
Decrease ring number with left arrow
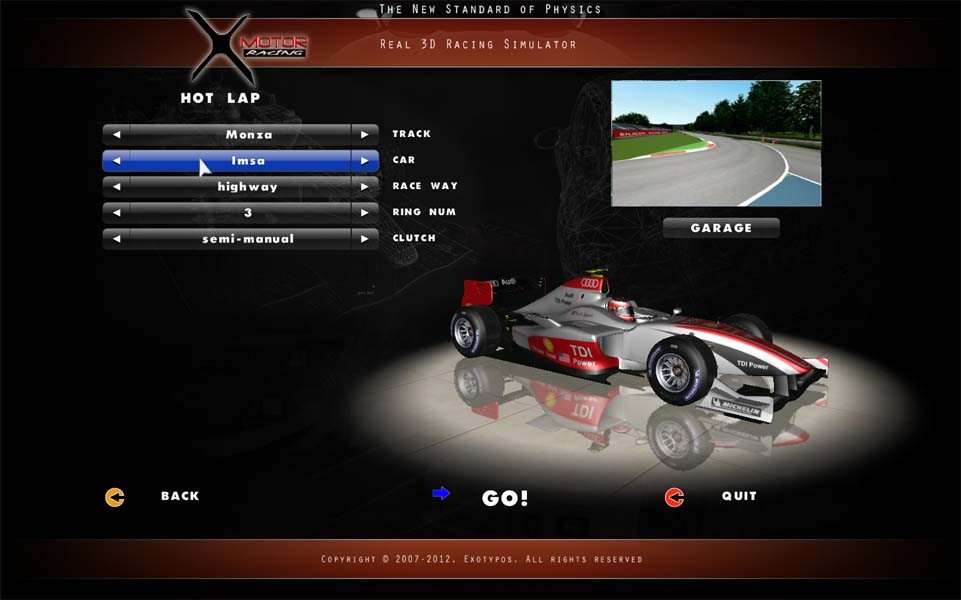pos(116,213)
